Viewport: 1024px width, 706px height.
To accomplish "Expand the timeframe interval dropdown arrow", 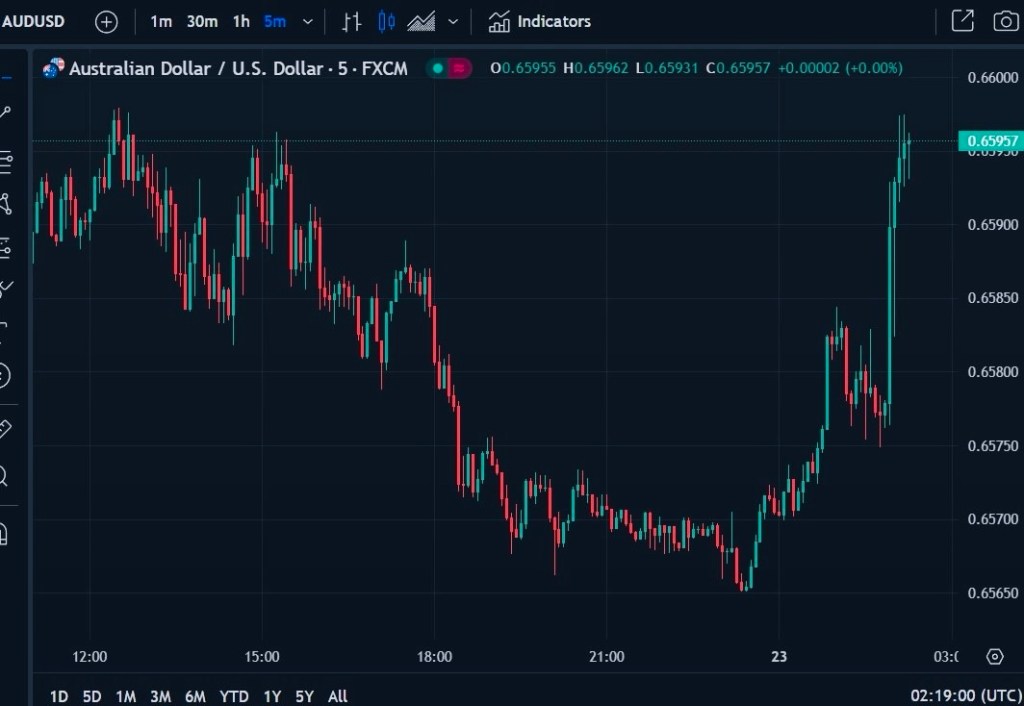I will [307, 21].
